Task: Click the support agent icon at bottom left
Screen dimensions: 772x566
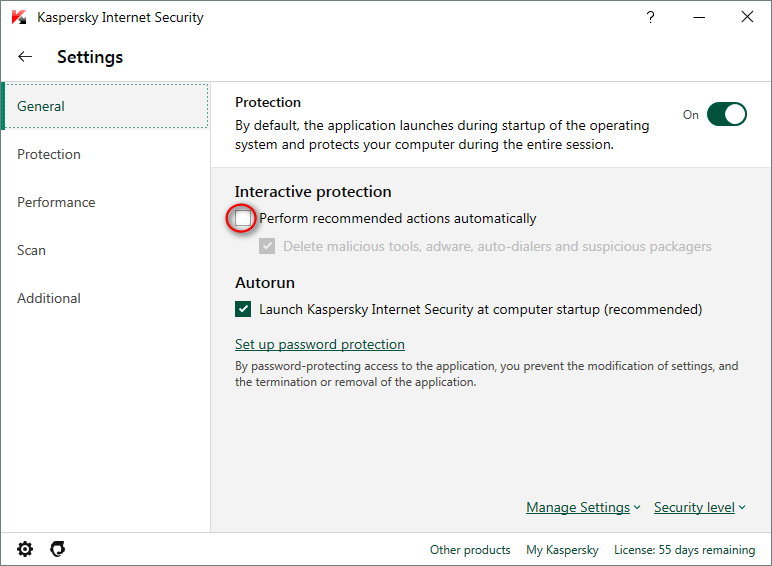Action: (x=58, y=549)
